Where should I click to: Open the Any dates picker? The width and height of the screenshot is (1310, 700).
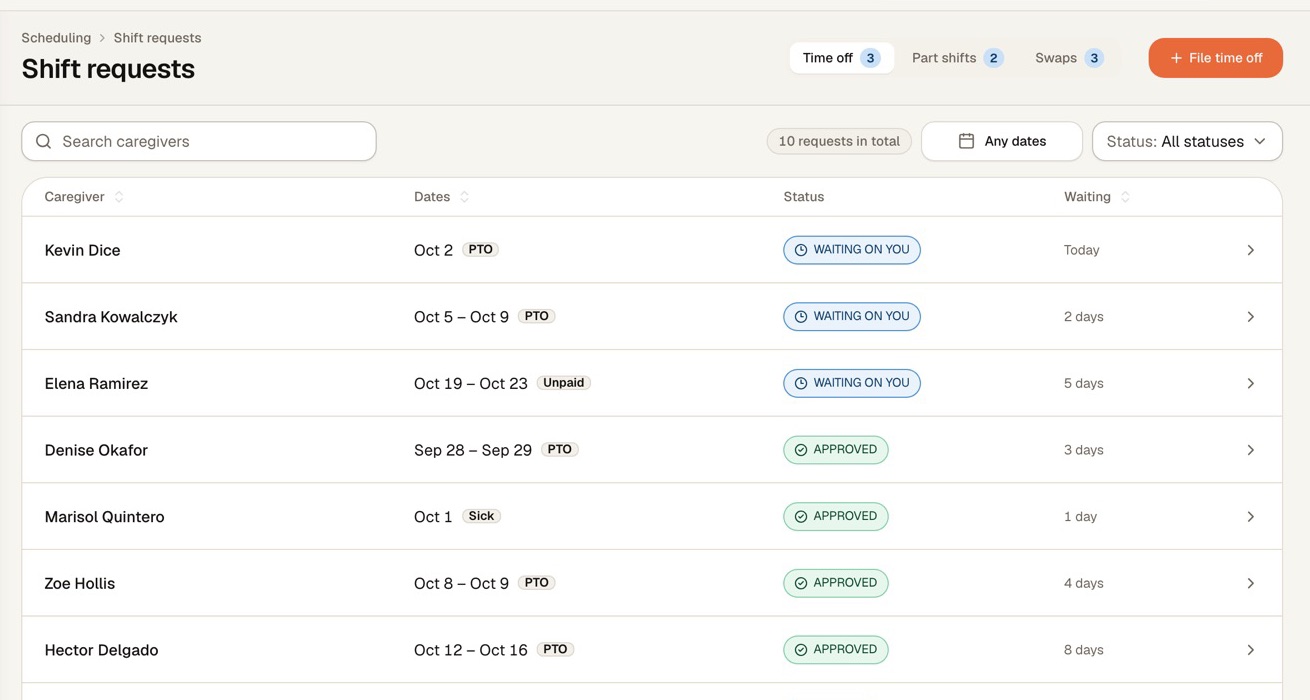1001,141
